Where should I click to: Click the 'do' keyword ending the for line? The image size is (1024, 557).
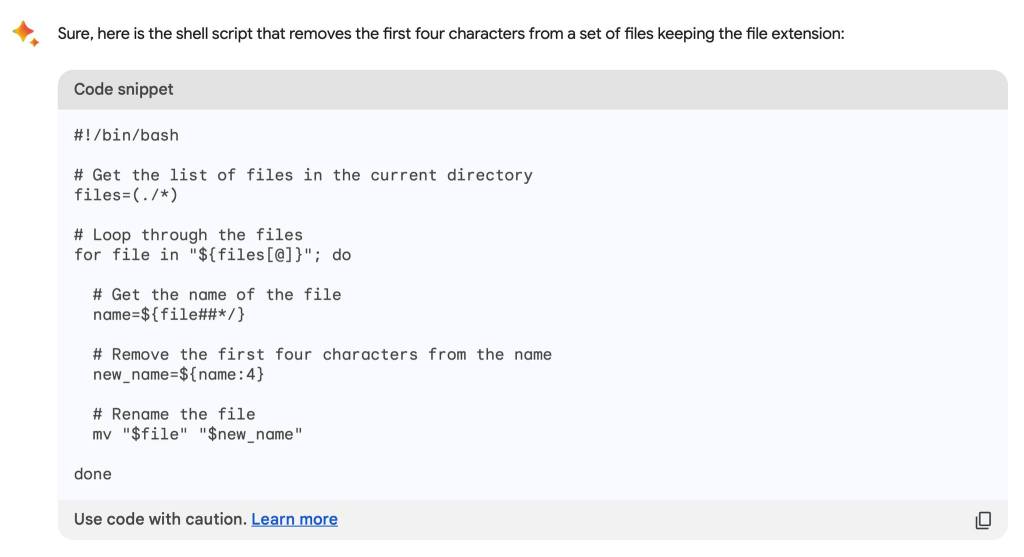click(x=342, y=255)
